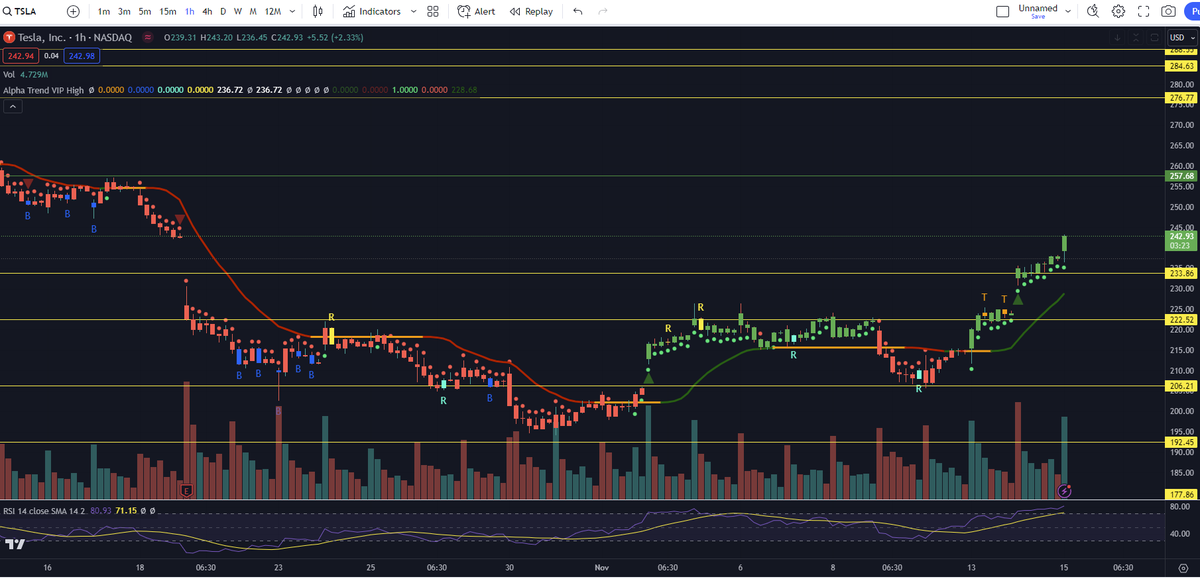Switch to the 1m timeframe
Image resolution: width=1200 pixels, height=579 pixels.
point(104,12)
